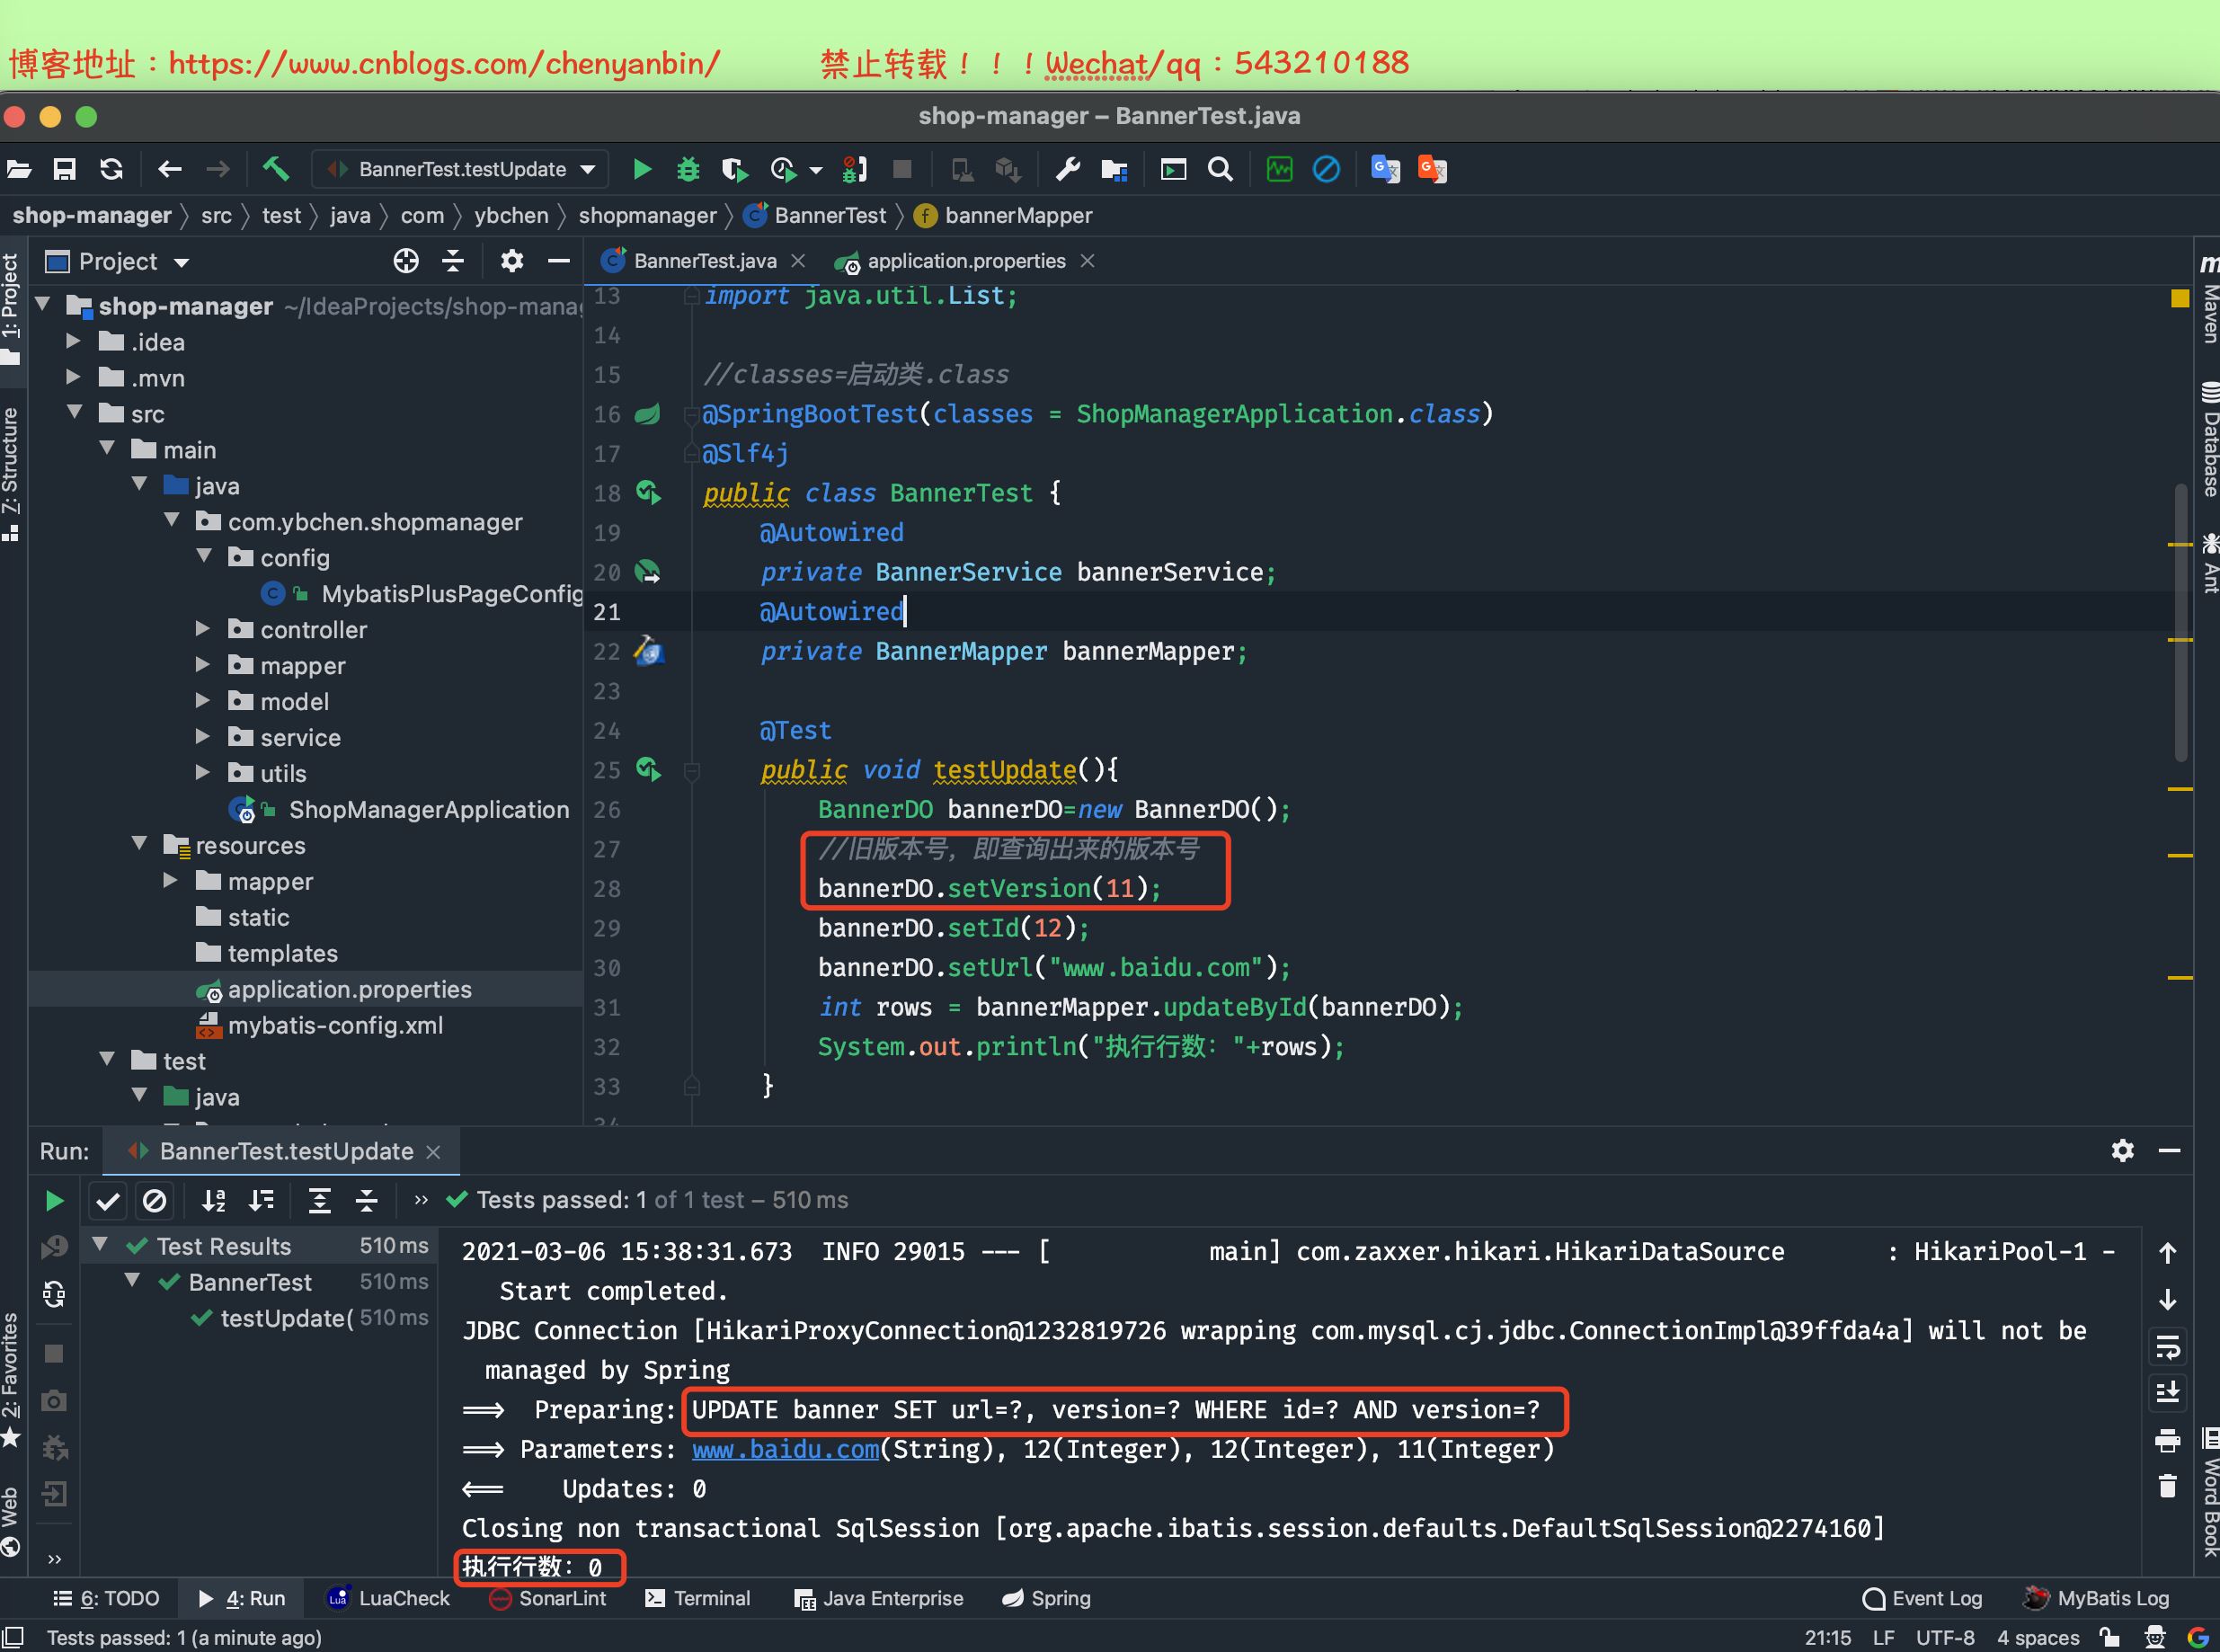The image size is (2220, 1652).
Task: Toggle Show Ignored tests with the slash icon
Action: pos(155,1201)
